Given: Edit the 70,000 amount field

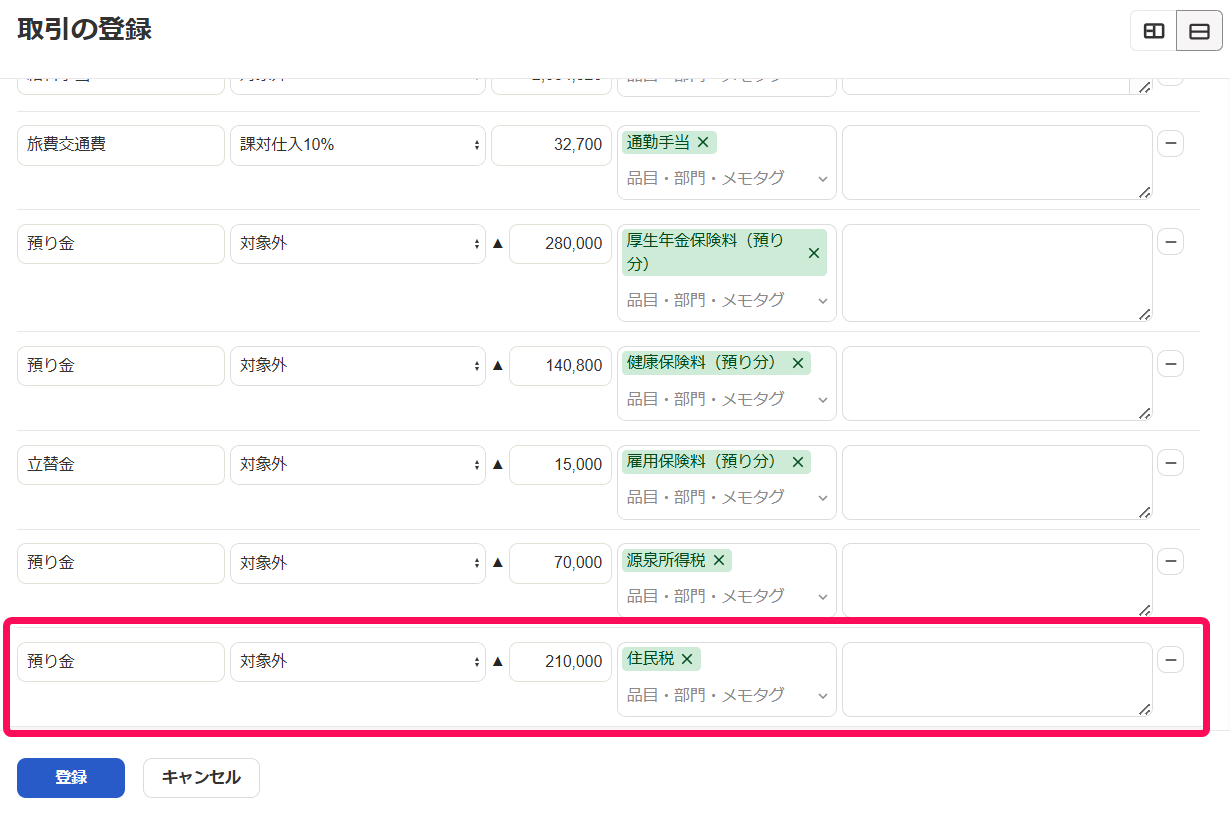Looking at the screenshot, I should (x=560, y=563).
